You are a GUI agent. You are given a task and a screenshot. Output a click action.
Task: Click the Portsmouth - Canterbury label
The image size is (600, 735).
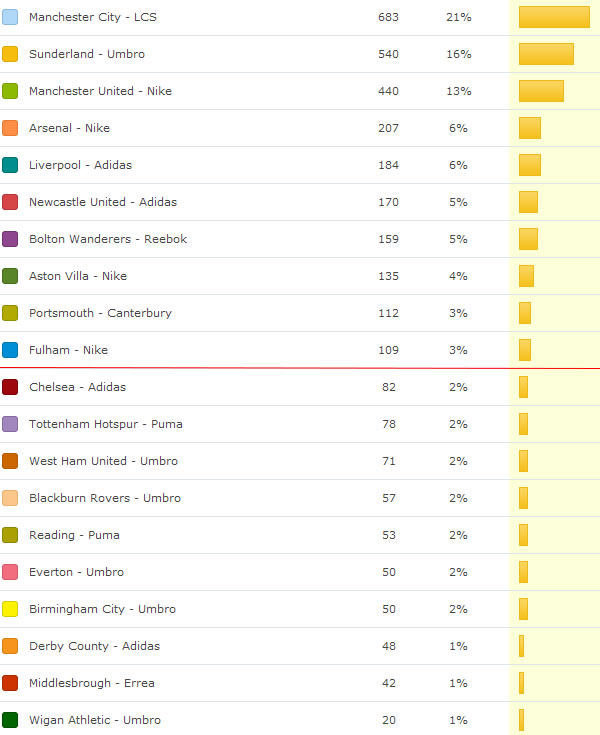(100, 313)
